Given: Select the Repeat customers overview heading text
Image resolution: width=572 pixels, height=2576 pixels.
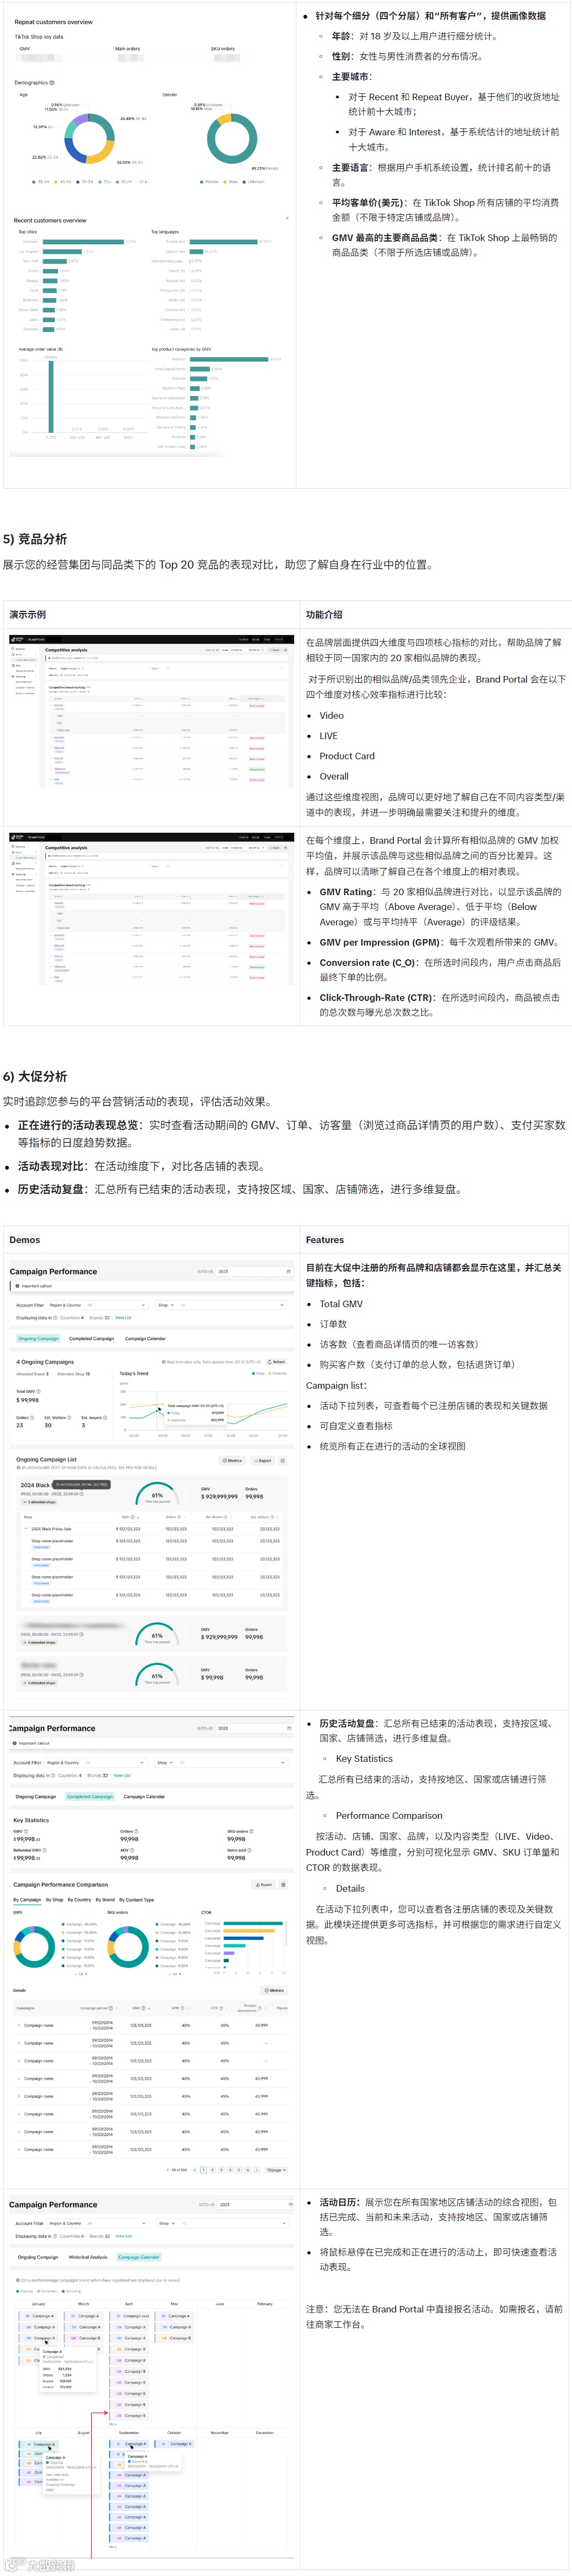Looking at the screenshot, I should pos(53,22).
